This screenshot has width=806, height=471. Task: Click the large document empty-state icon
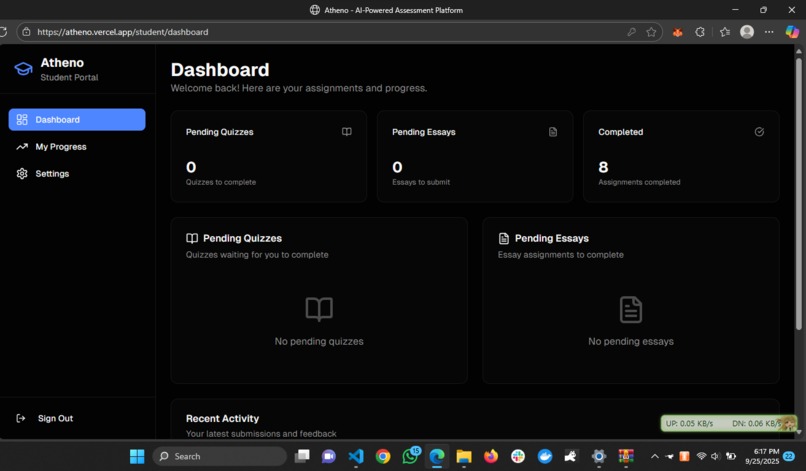pyautogui.click(x=631, y=309)
